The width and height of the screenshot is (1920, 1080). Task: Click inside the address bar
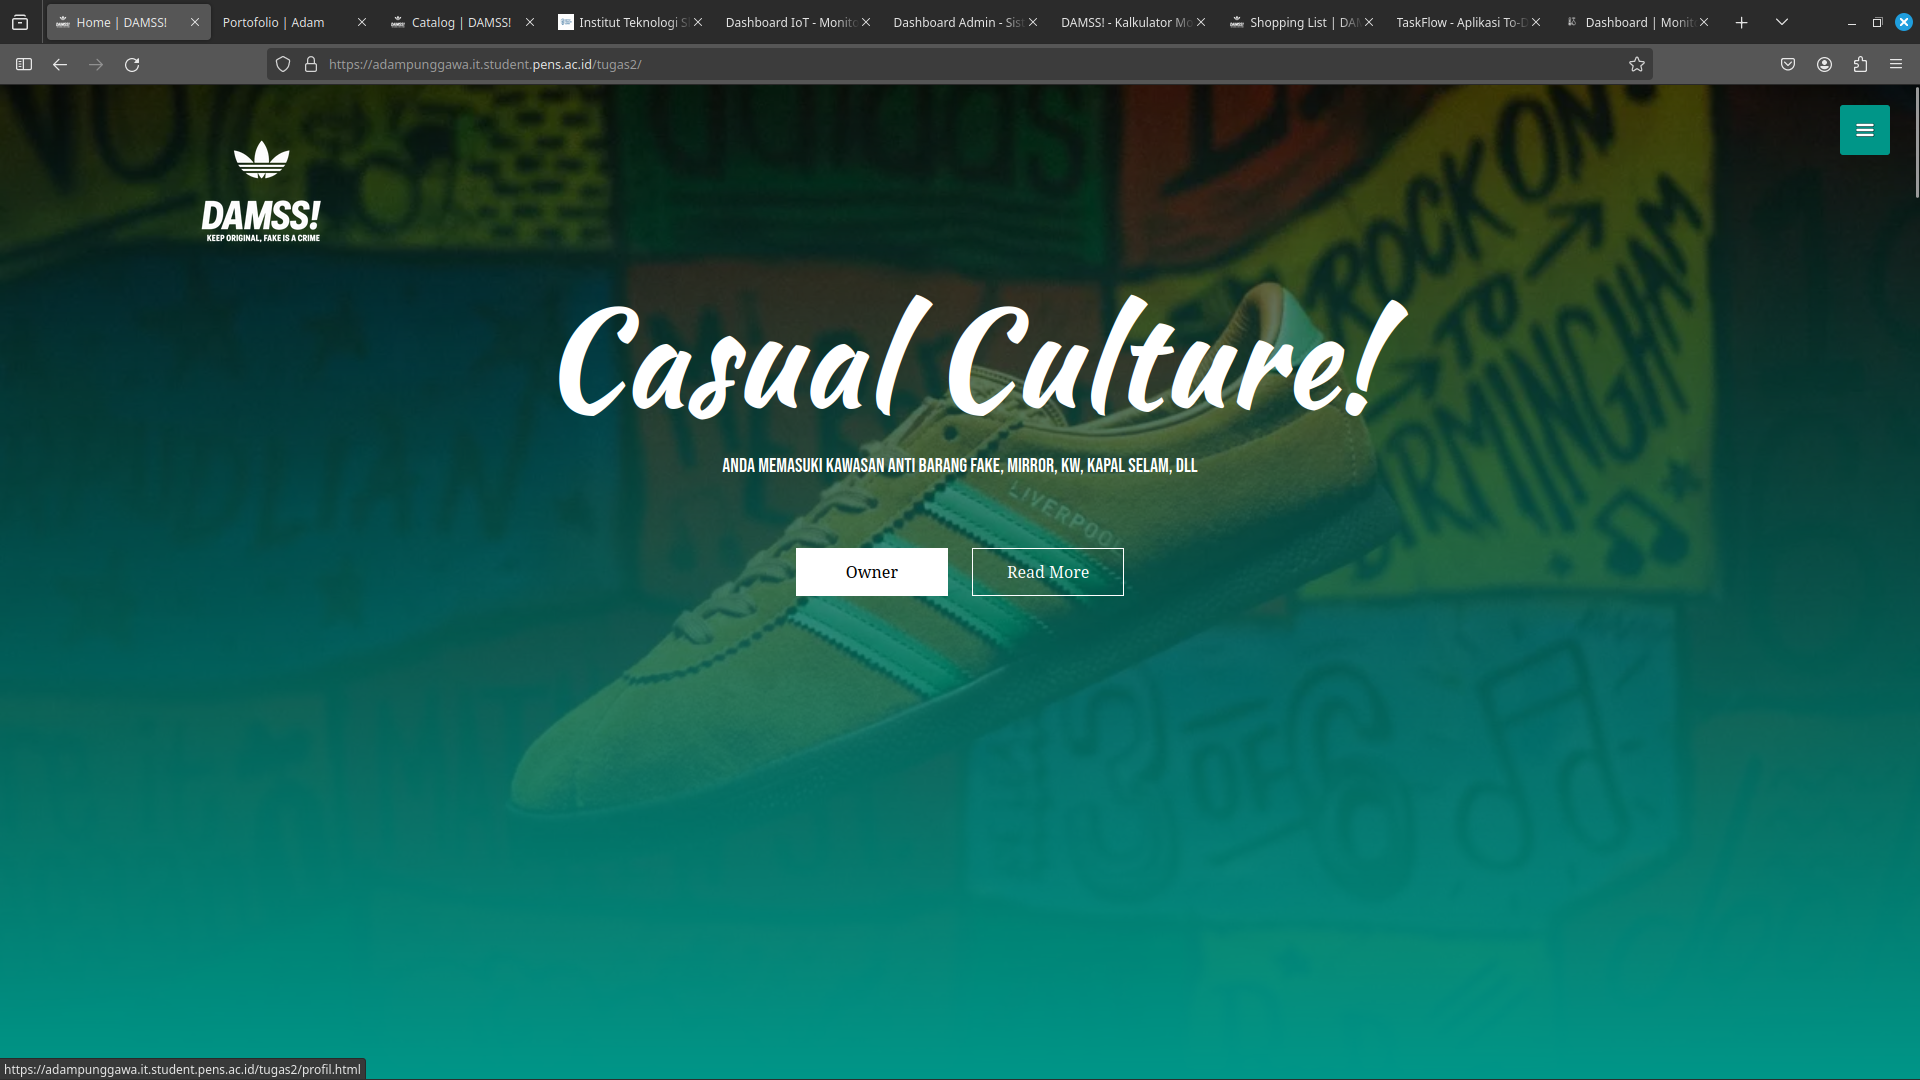[900, 64]
